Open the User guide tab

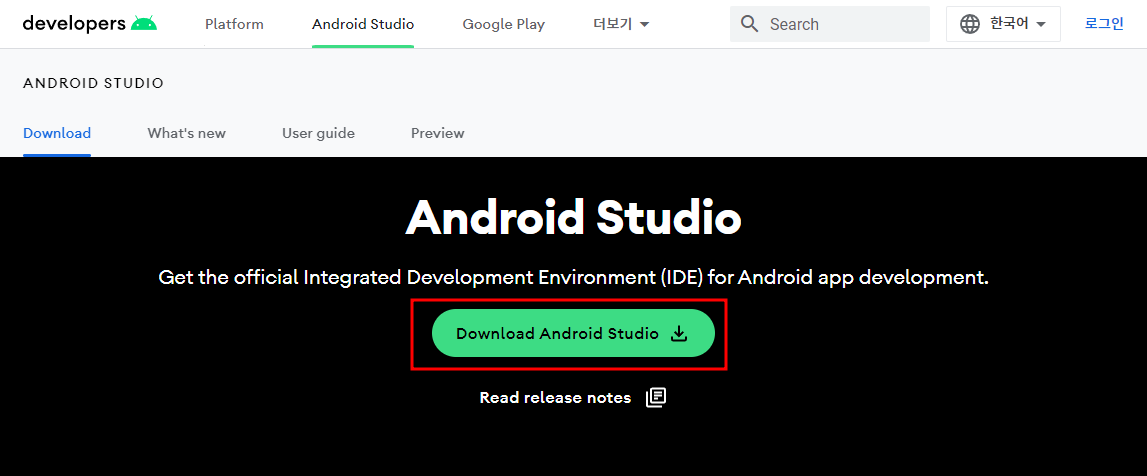(318, 133)
